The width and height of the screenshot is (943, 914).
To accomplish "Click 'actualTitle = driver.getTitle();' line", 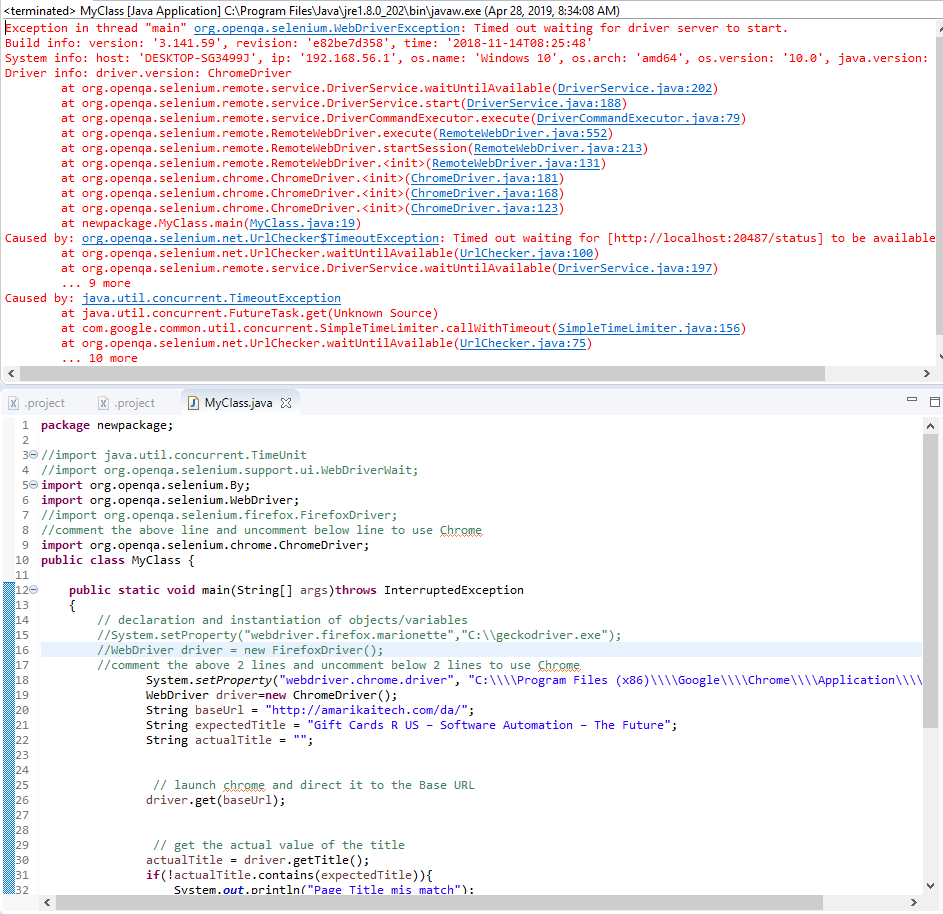I will click(257, 860).
